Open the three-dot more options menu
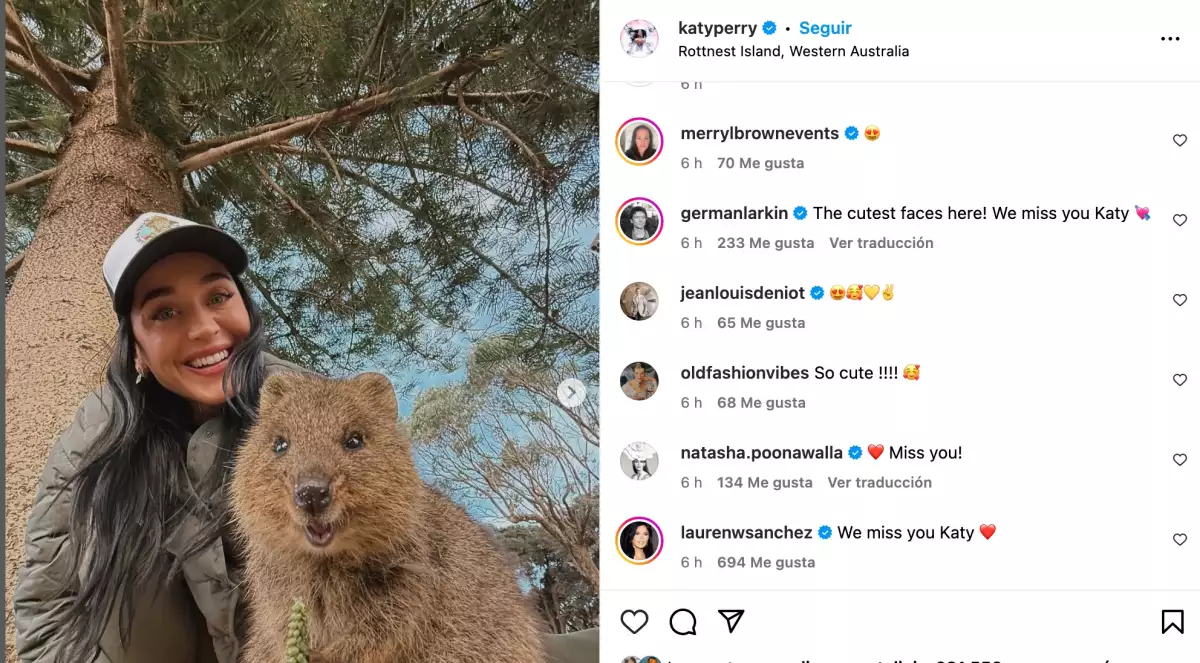The image size is (1200, 663). [x=1170, y=39]
